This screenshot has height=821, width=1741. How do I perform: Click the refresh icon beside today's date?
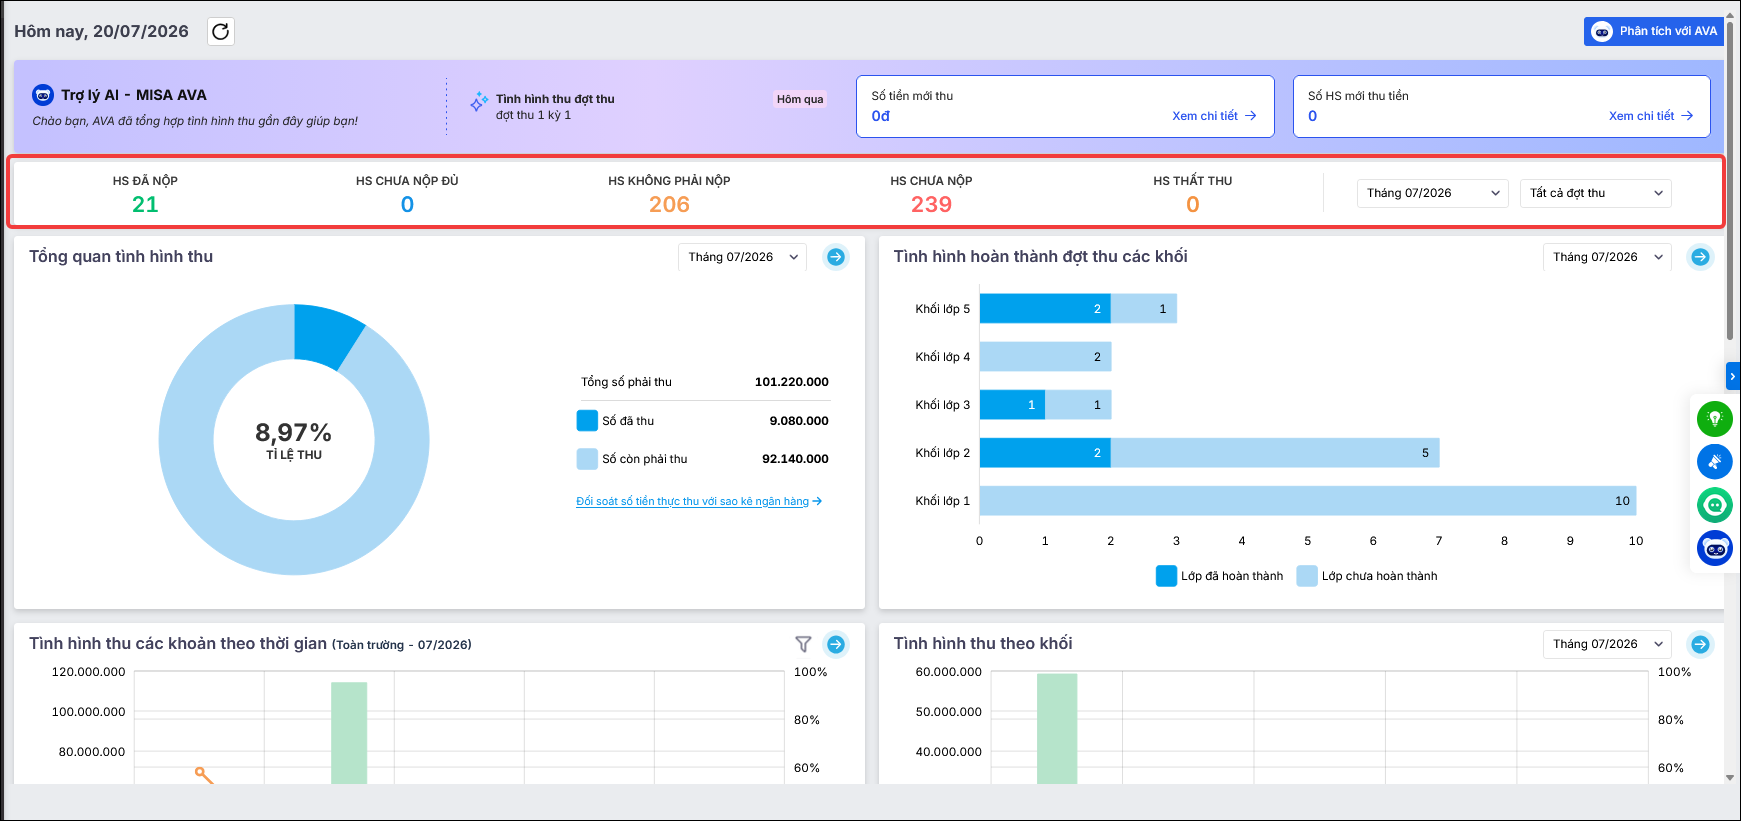tap(221, 31)
